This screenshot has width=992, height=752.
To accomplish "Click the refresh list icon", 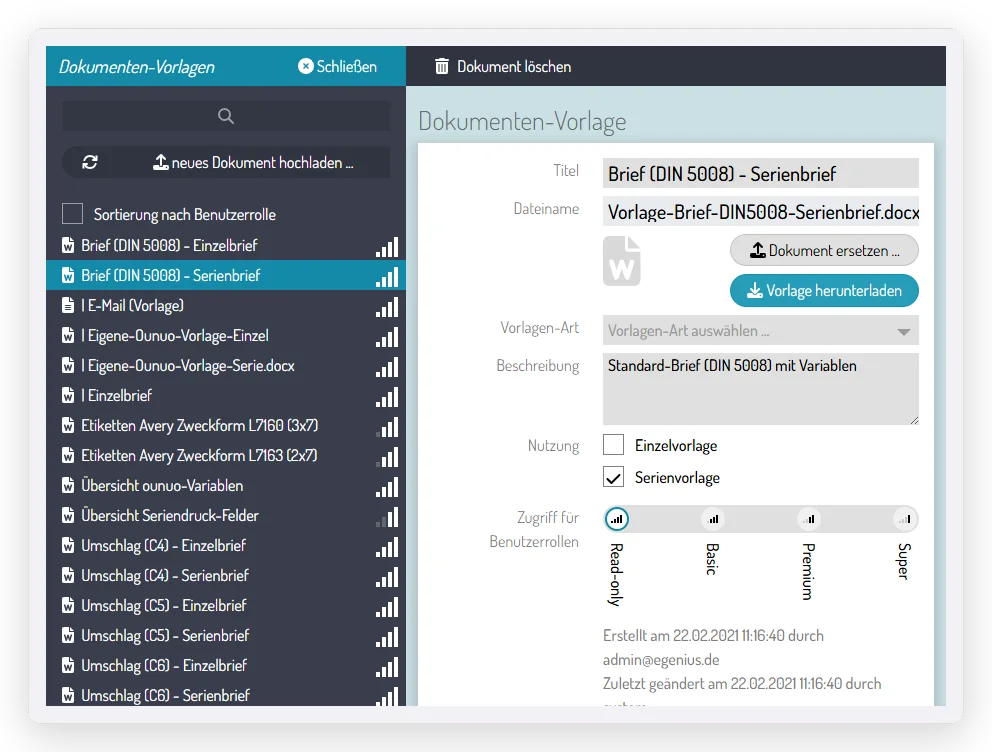I will (x=90, y=163).
